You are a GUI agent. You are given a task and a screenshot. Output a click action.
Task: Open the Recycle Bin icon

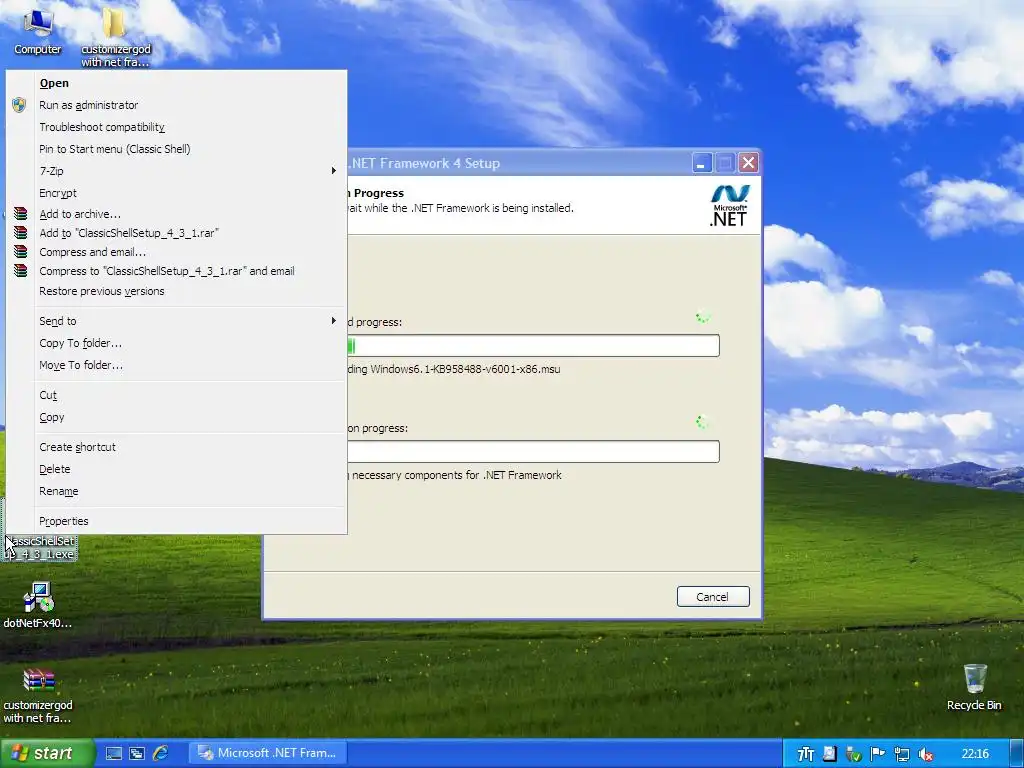(974, 687)
